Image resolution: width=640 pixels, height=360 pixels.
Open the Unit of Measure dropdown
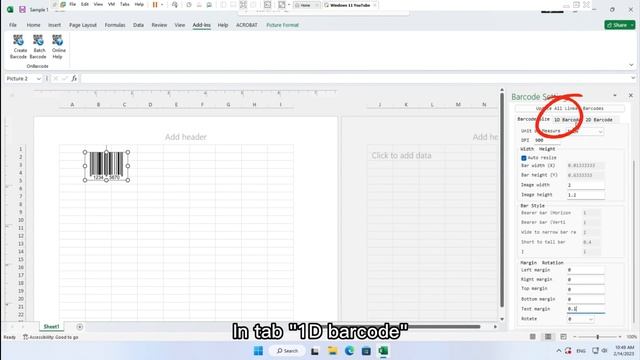(x=600, y=131)
